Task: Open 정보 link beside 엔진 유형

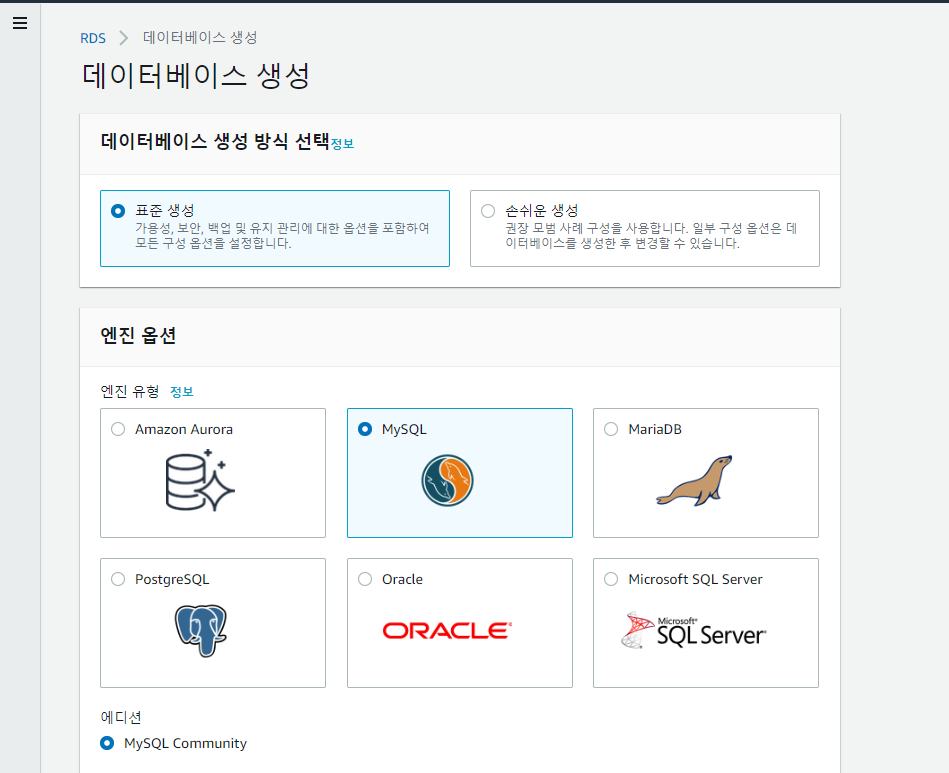Action: click(x=182, y=392)
